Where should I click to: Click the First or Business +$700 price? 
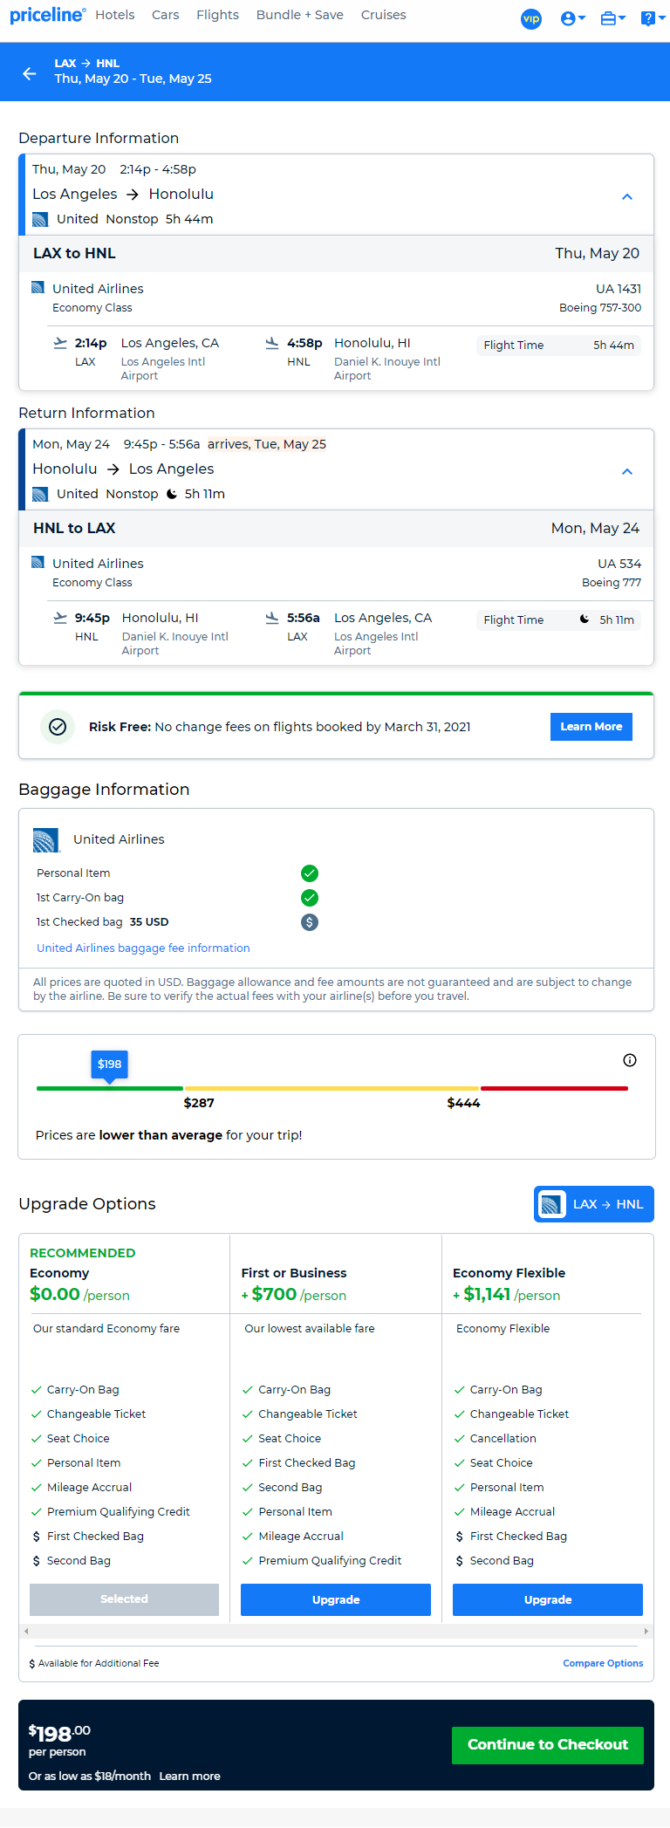tap(294, 1294)
